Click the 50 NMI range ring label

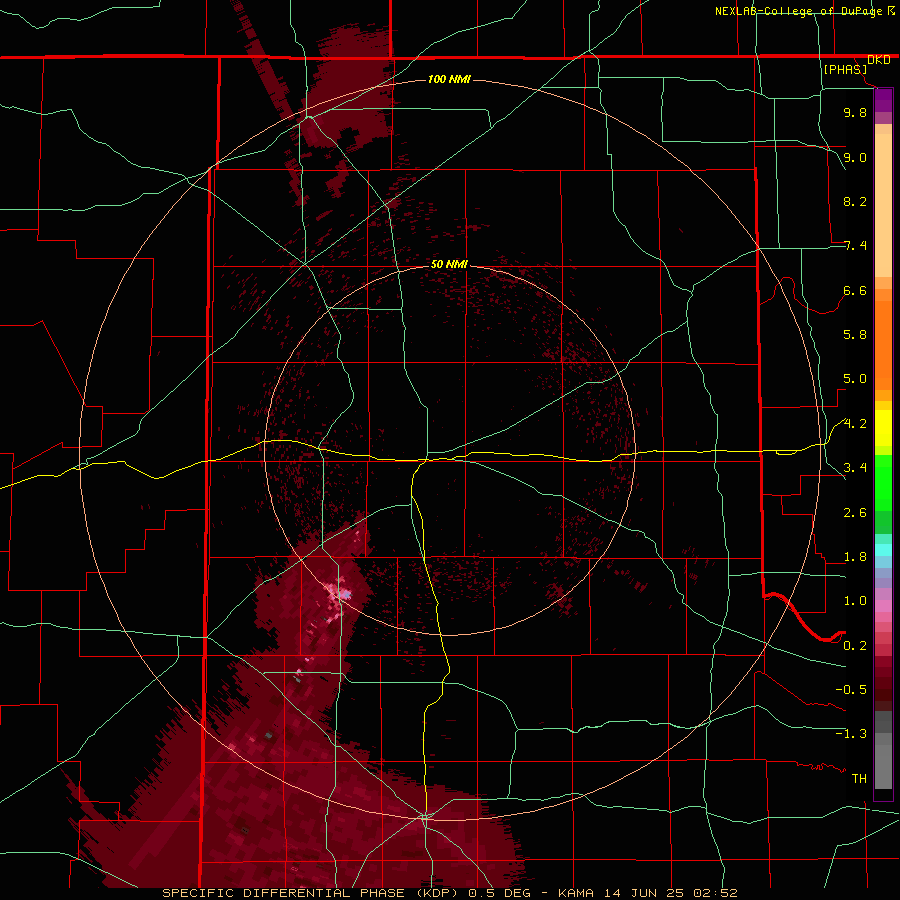click(x=449, y=264)
